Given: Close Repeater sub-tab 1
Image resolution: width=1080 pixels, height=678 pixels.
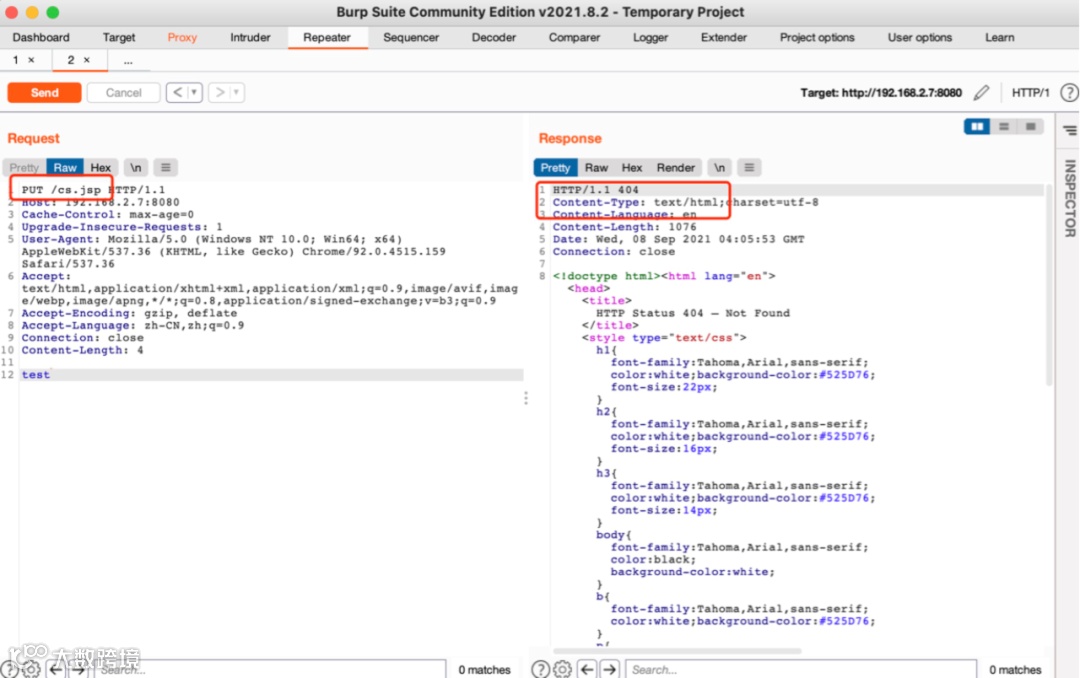Looking at the screenshot, I should [31, 60].
